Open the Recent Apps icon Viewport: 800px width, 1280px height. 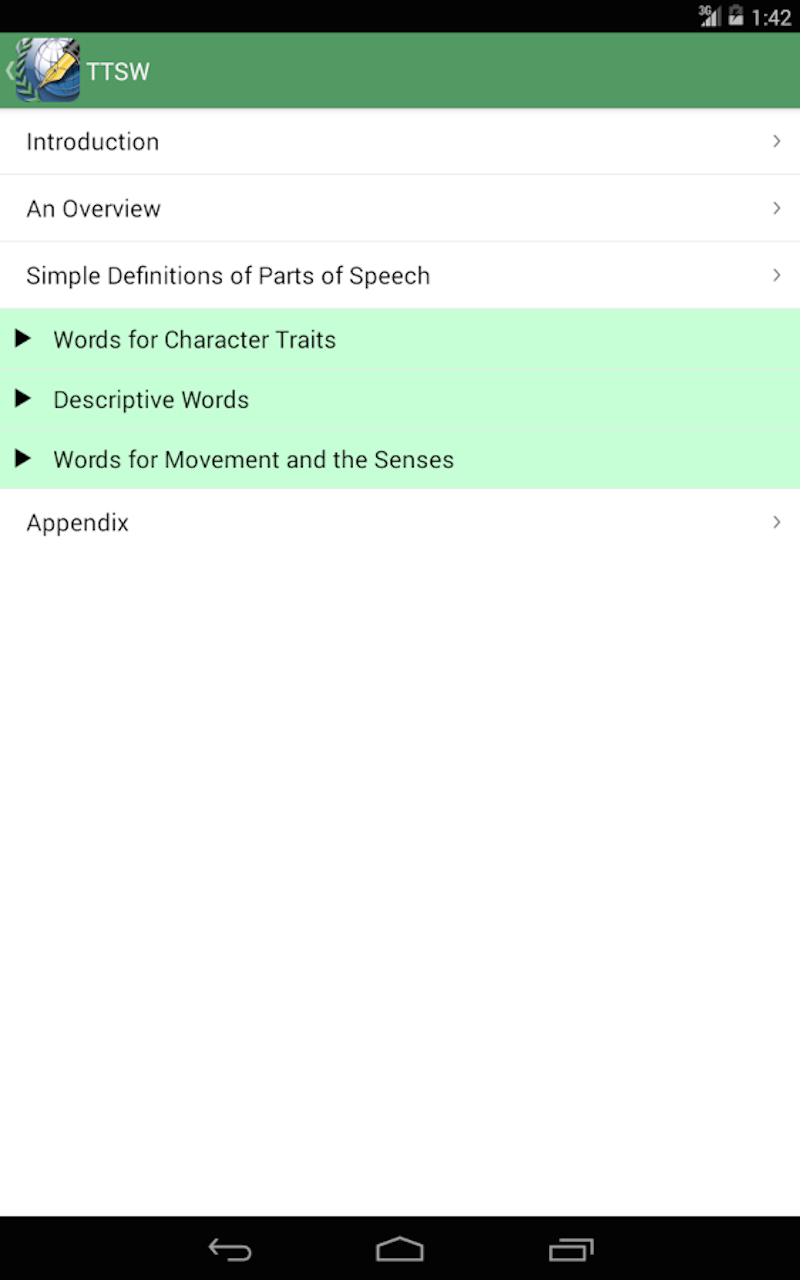(571, 1249)
